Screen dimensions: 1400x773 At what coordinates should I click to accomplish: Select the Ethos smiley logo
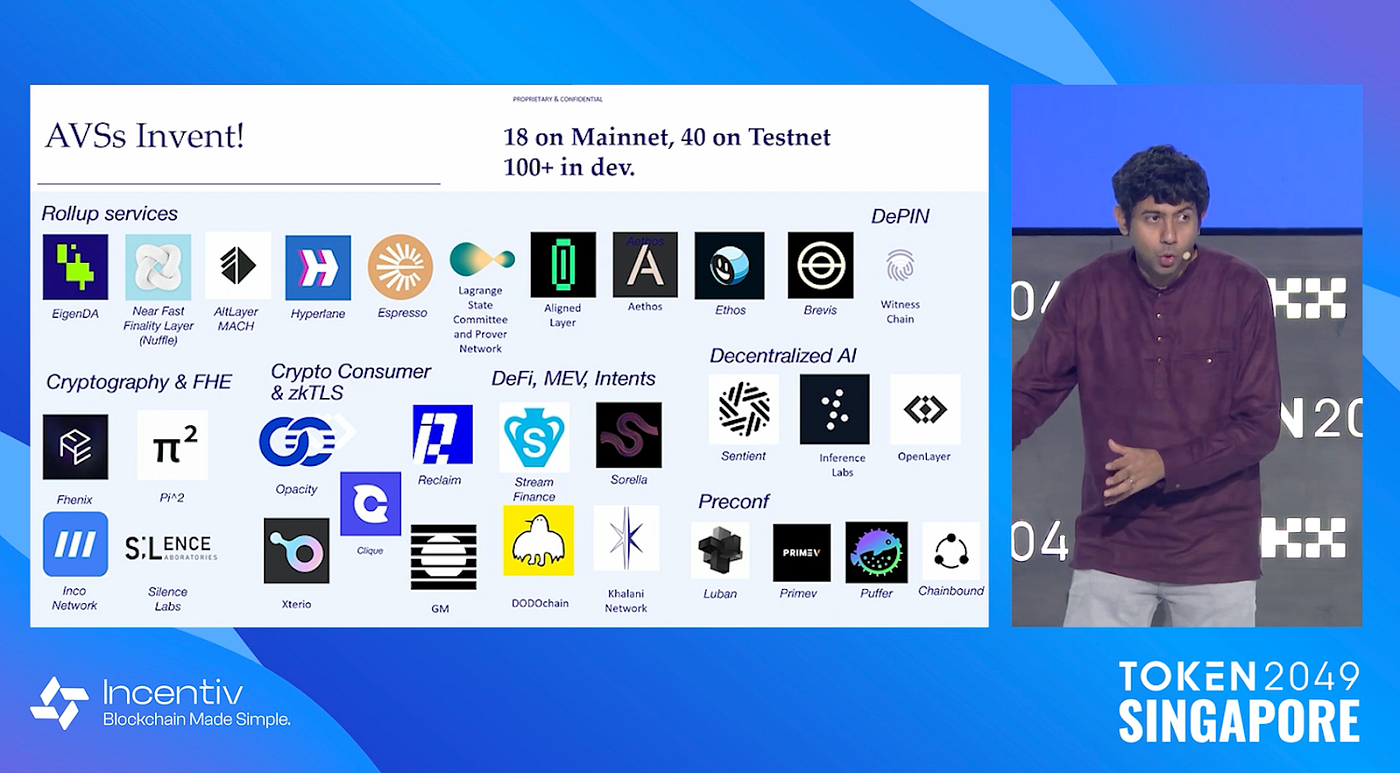(729, 266)
